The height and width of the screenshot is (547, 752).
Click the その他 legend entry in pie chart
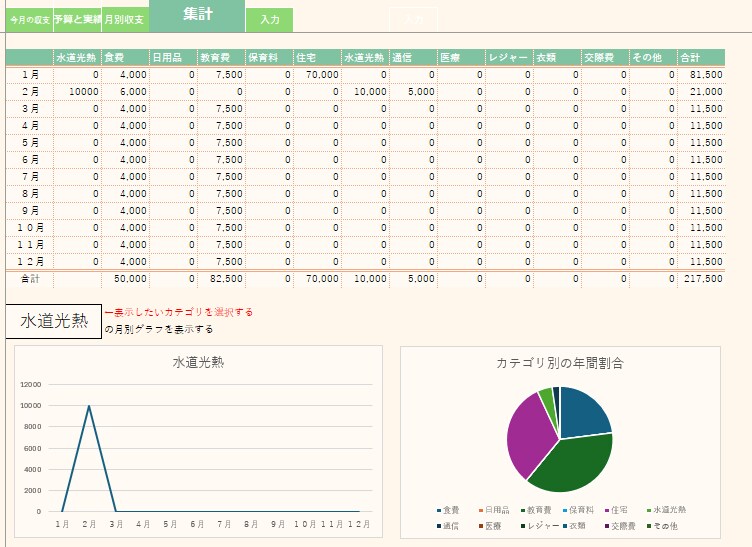[662, 526]
